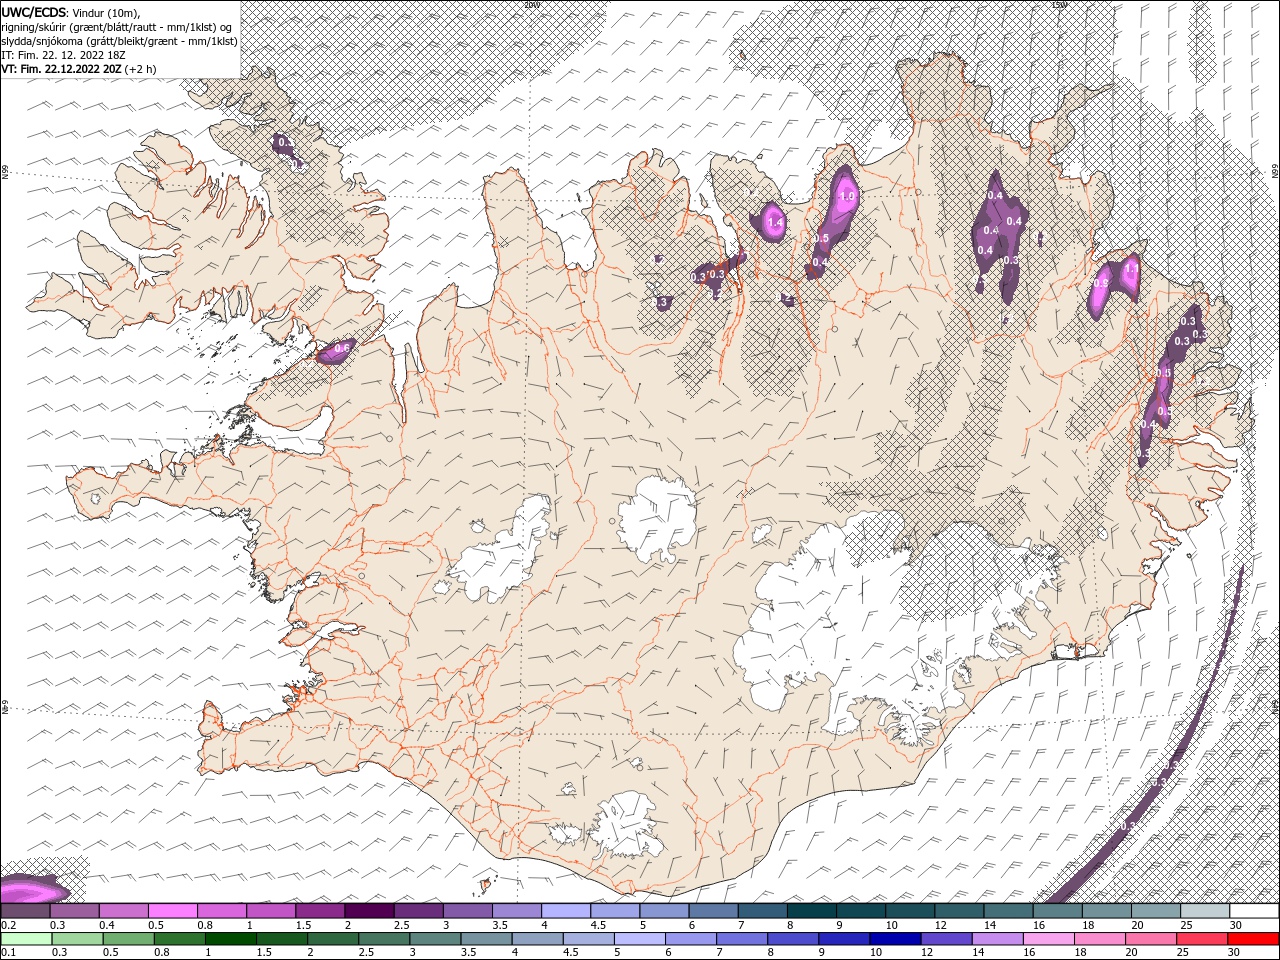
Task: Click the darkest green swatch labelled 1
Action: [x=231, y=939]
